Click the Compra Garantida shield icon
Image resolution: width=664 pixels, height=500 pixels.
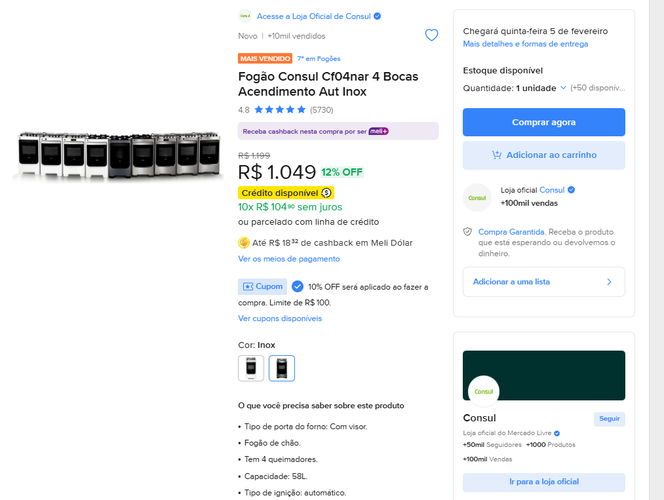pyautogui.click(x=468, y=232)
